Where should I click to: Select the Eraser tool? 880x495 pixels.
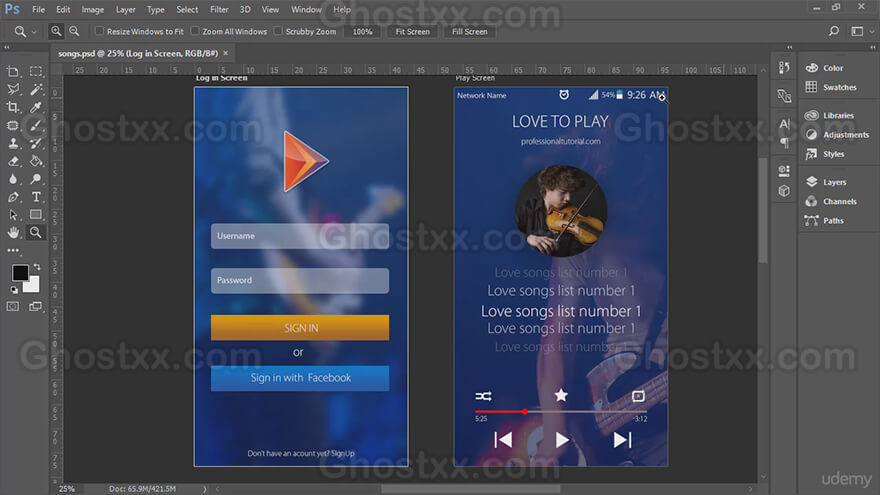[13, 161]
